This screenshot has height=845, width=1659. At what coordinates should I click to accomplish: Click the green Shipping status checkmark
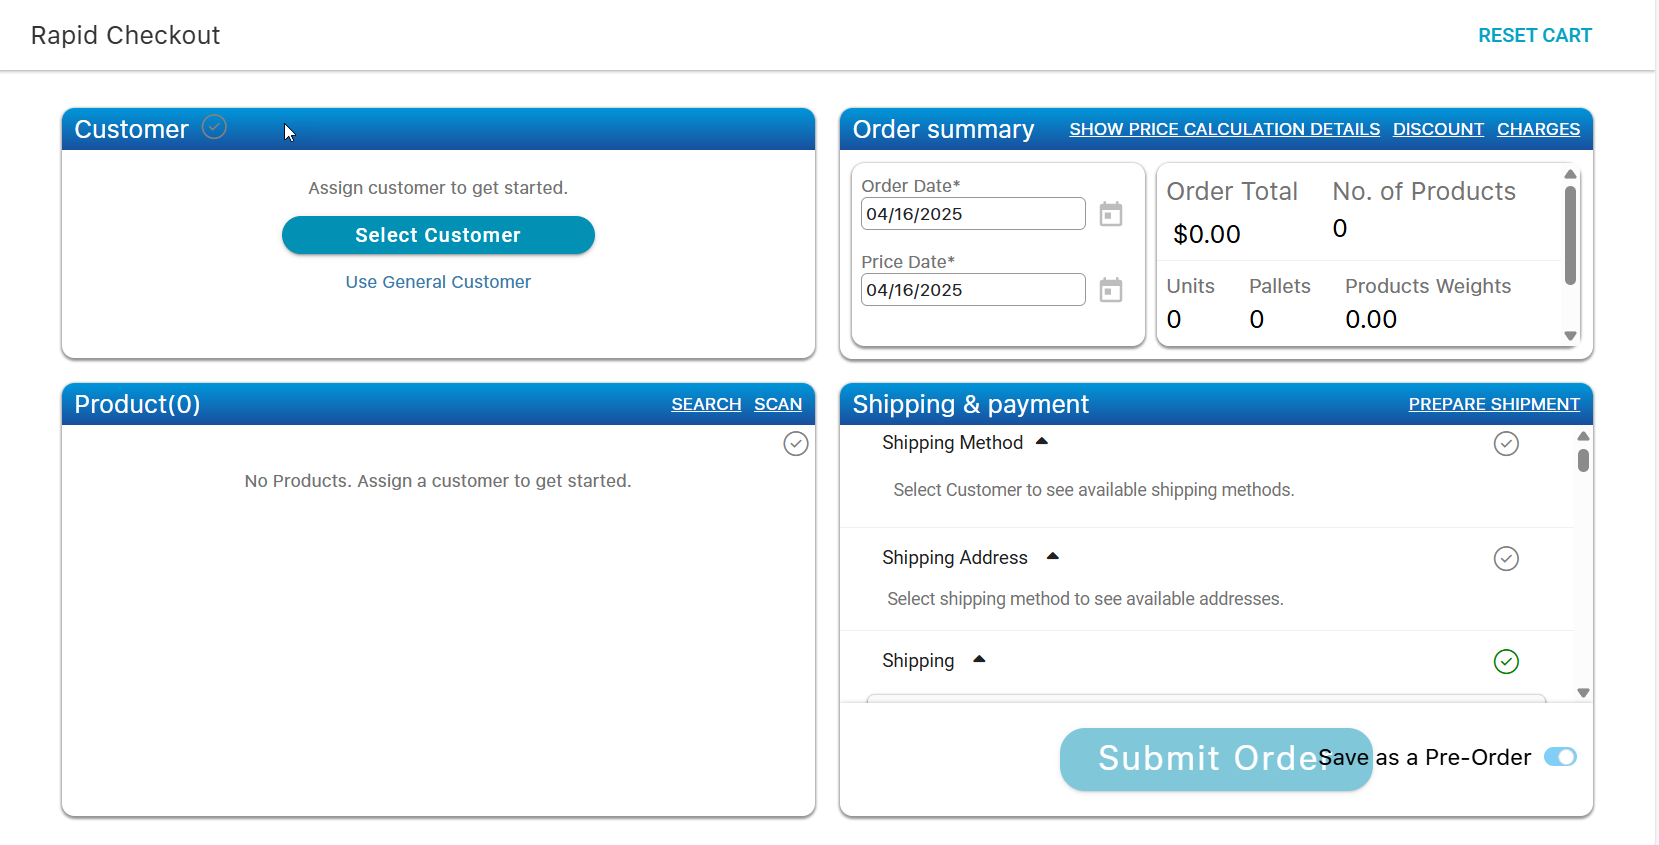pyautogui.click(x=1505, y=662)
